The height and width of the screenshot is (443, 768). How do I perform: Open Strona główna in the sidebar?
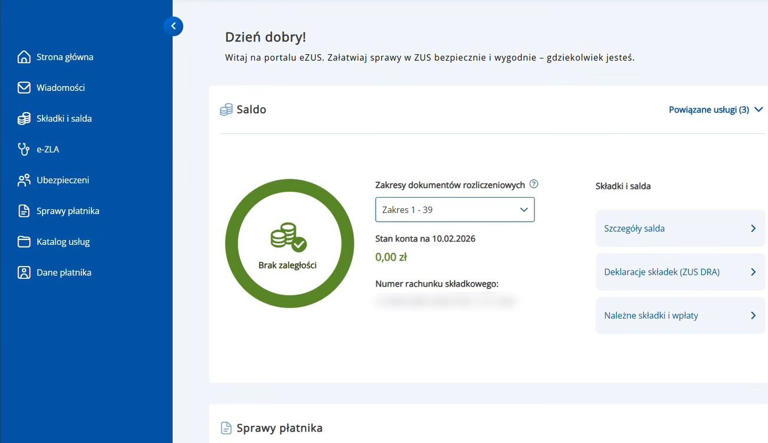tap(65, 57)
